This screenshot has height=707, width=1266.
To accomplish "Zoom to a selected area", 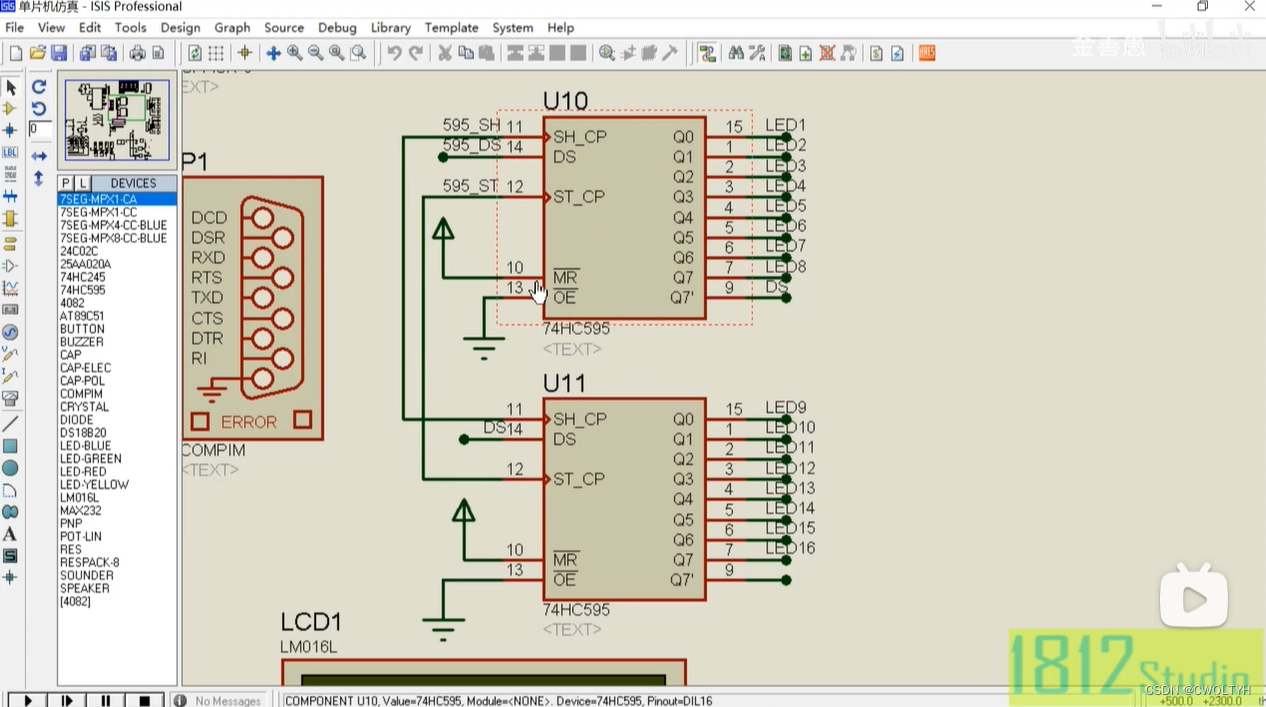I will point(358,53).
